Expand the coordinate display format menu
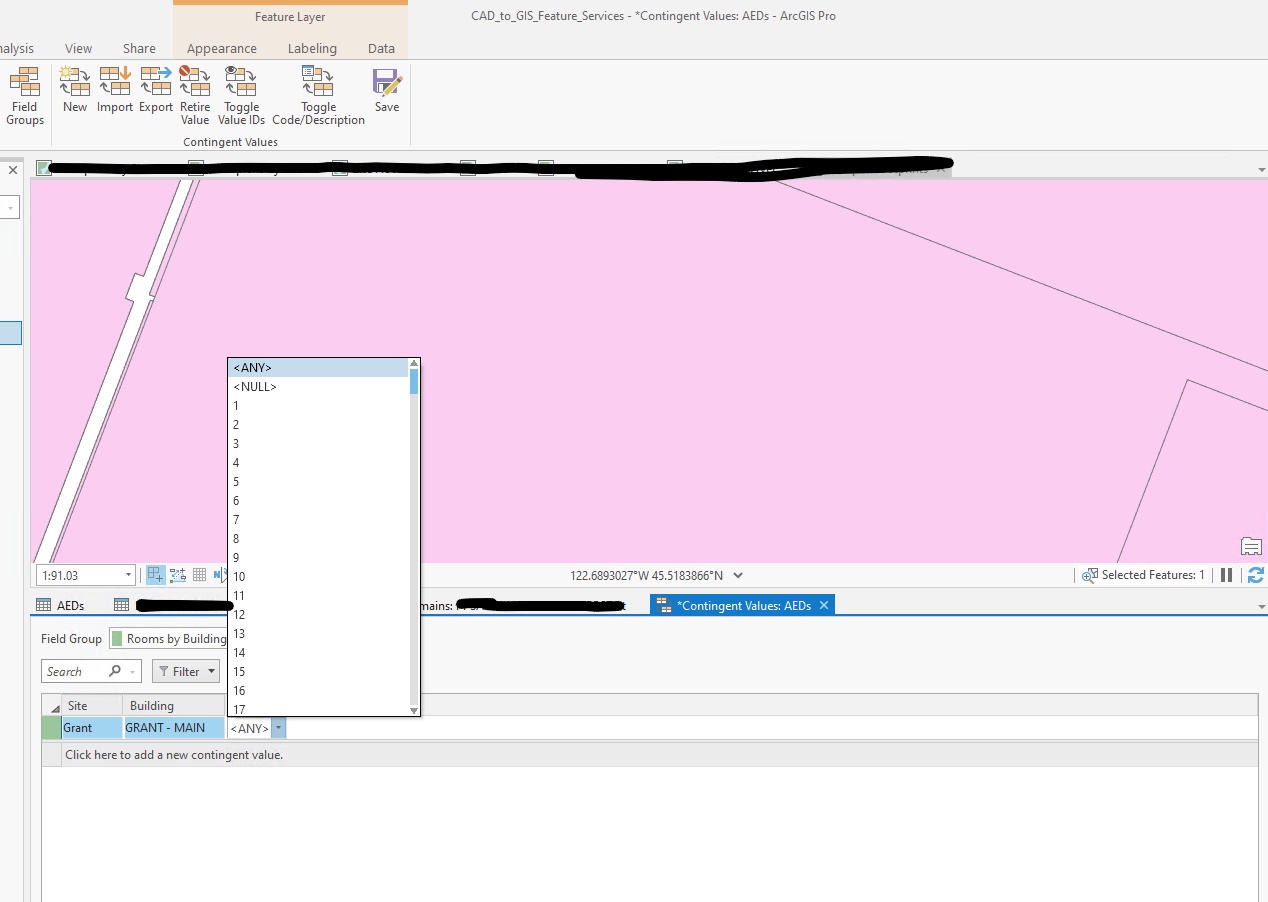This screenshot has width=1268, height=902. (x=738, y=575)
